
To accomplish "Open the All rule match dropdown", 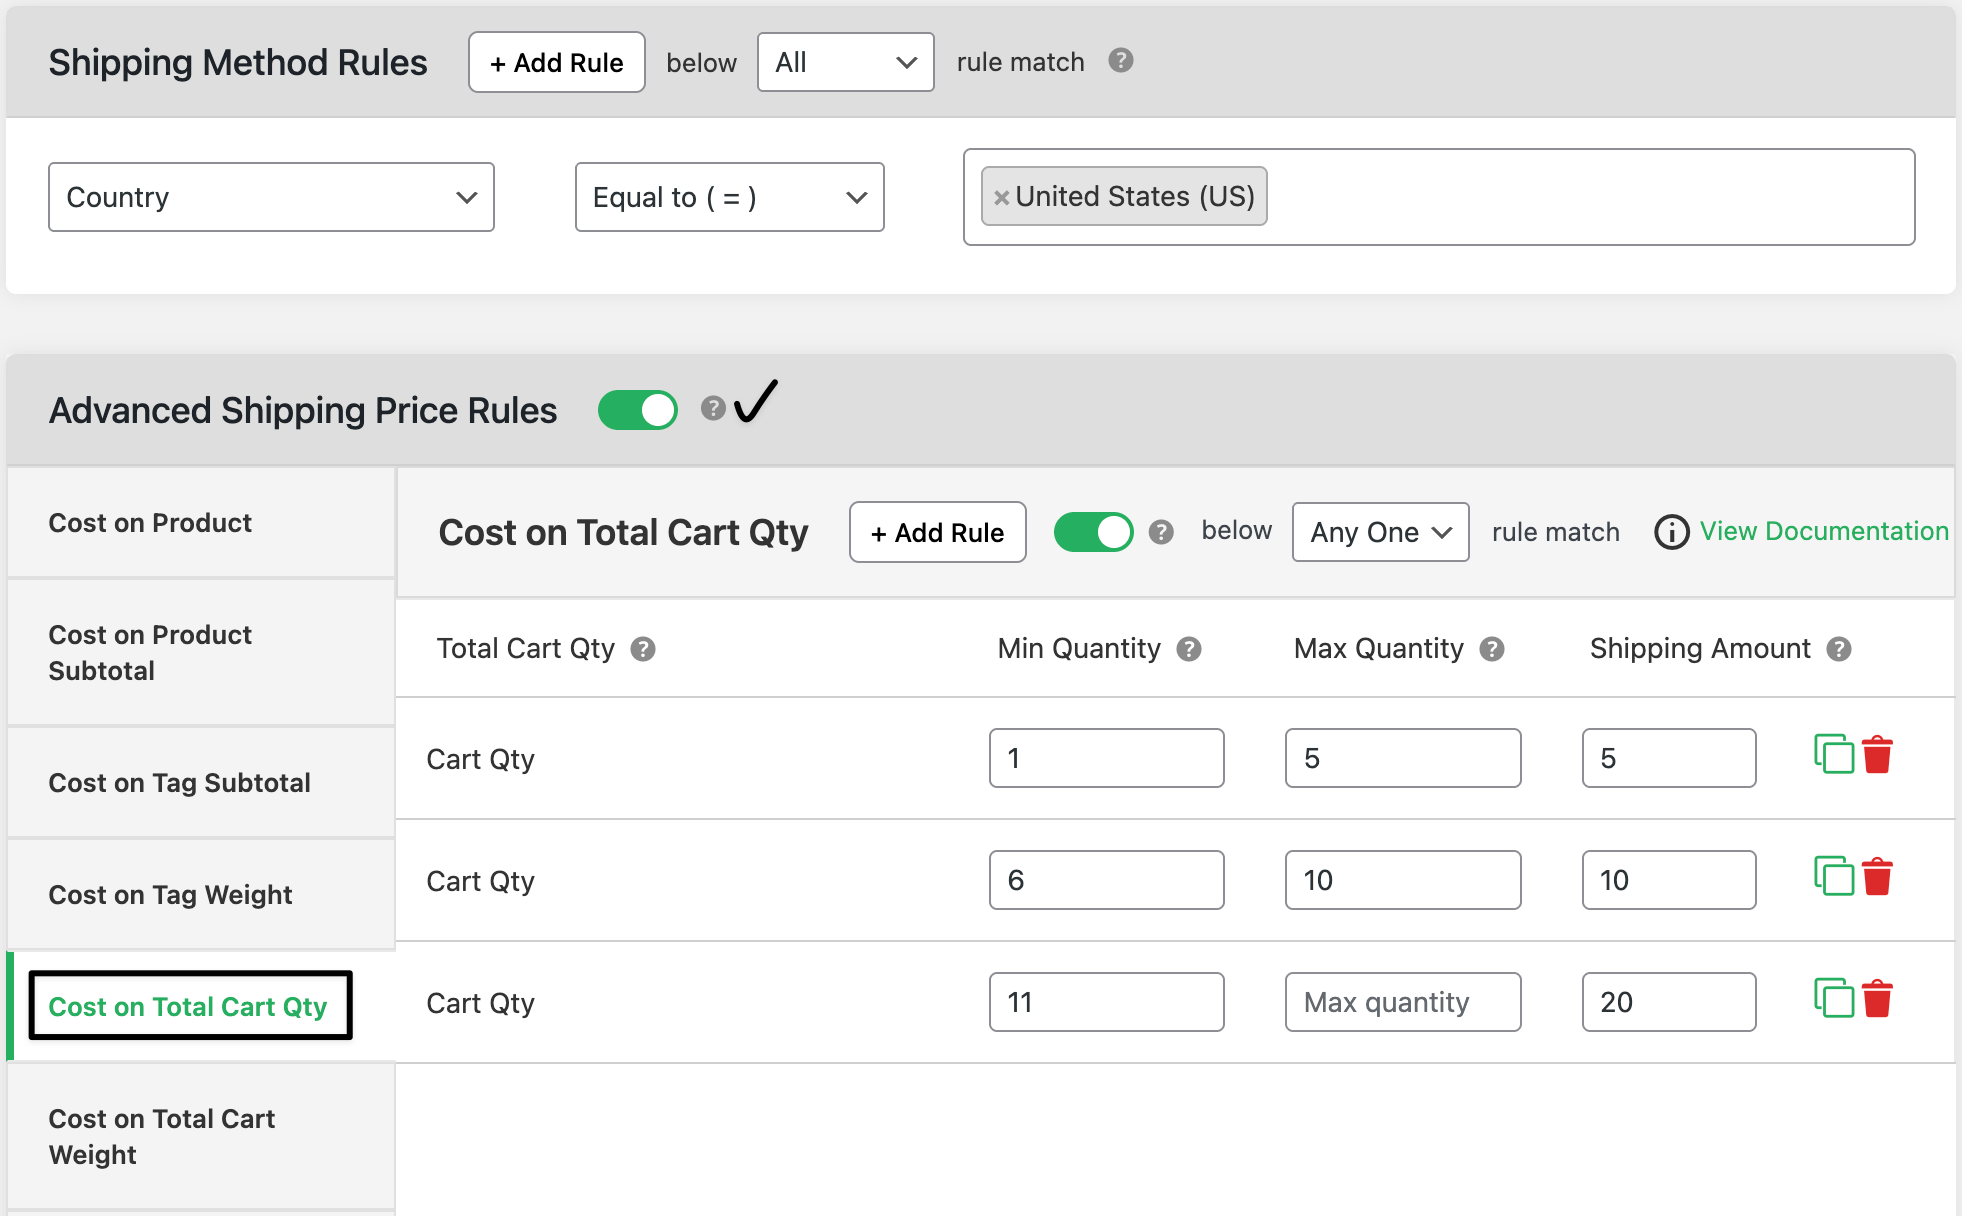I will click(x=845, y=62).
